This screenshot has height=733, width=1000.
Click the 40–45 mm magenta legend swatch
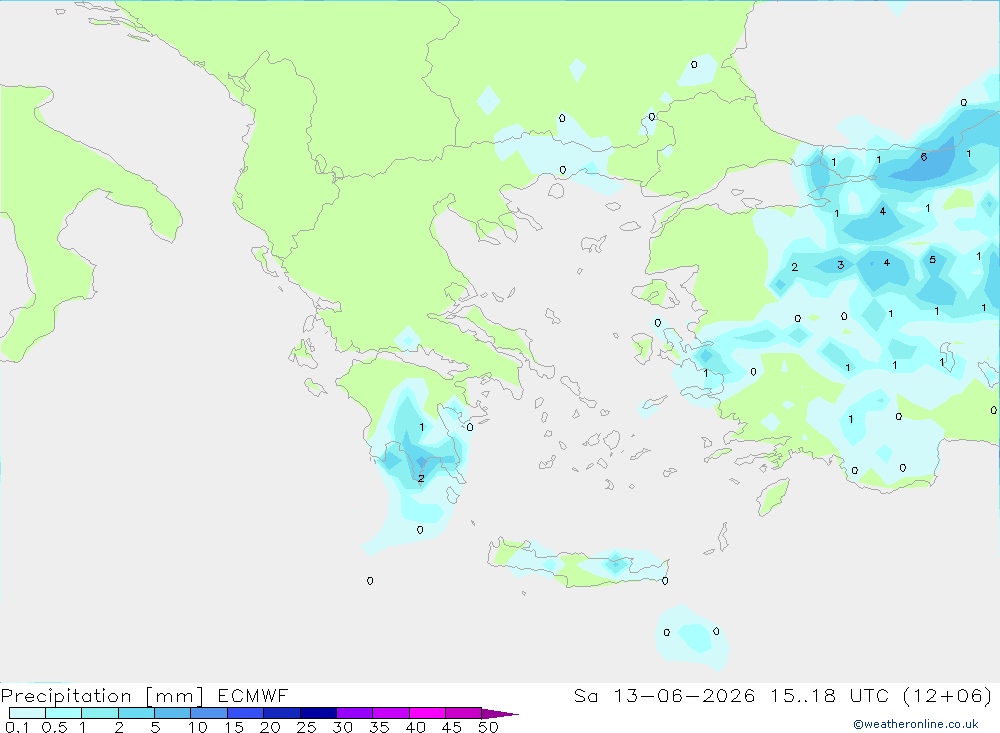[x=427, y=713]
